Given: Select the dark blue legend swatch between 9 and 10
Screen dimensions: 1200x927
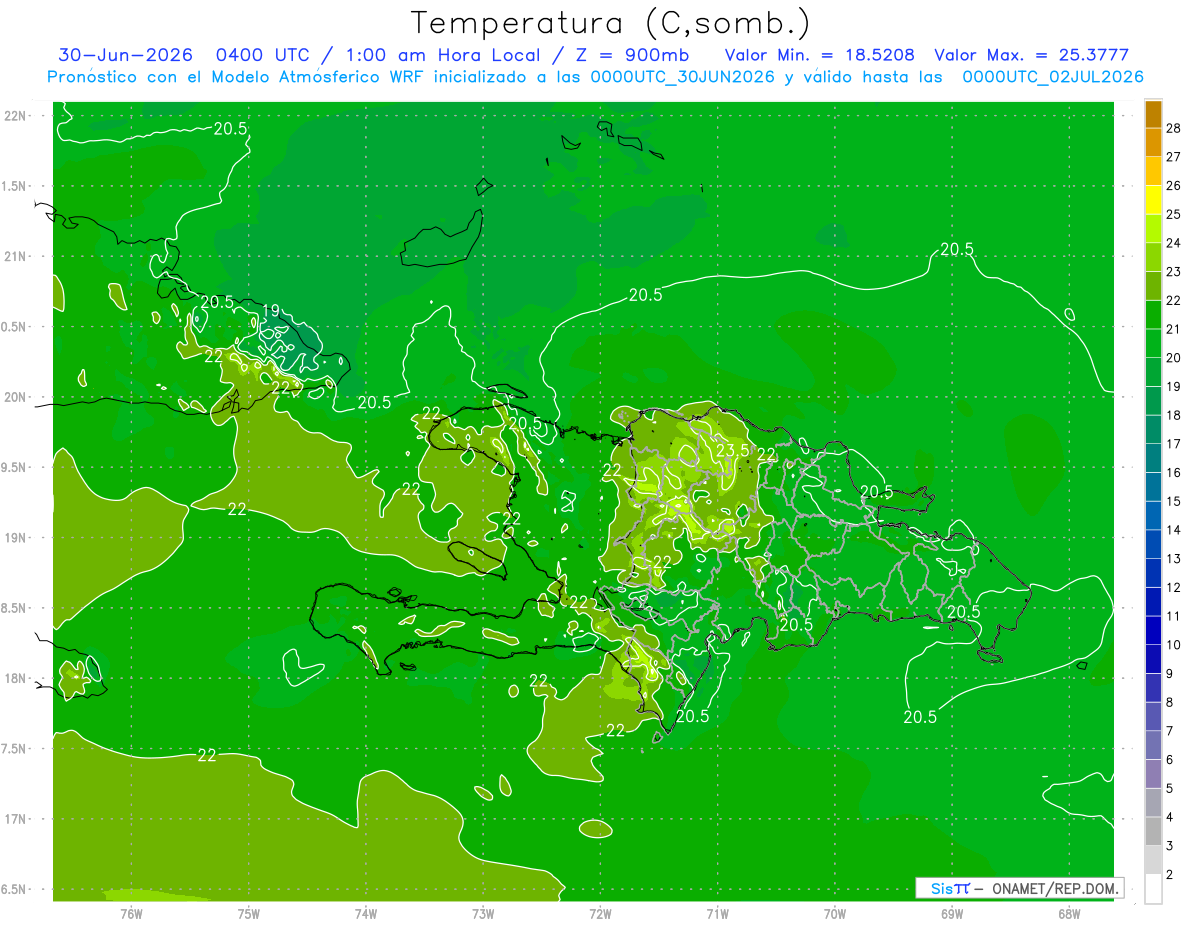Looking at the screenshot, I should (x=1153, y=659).
